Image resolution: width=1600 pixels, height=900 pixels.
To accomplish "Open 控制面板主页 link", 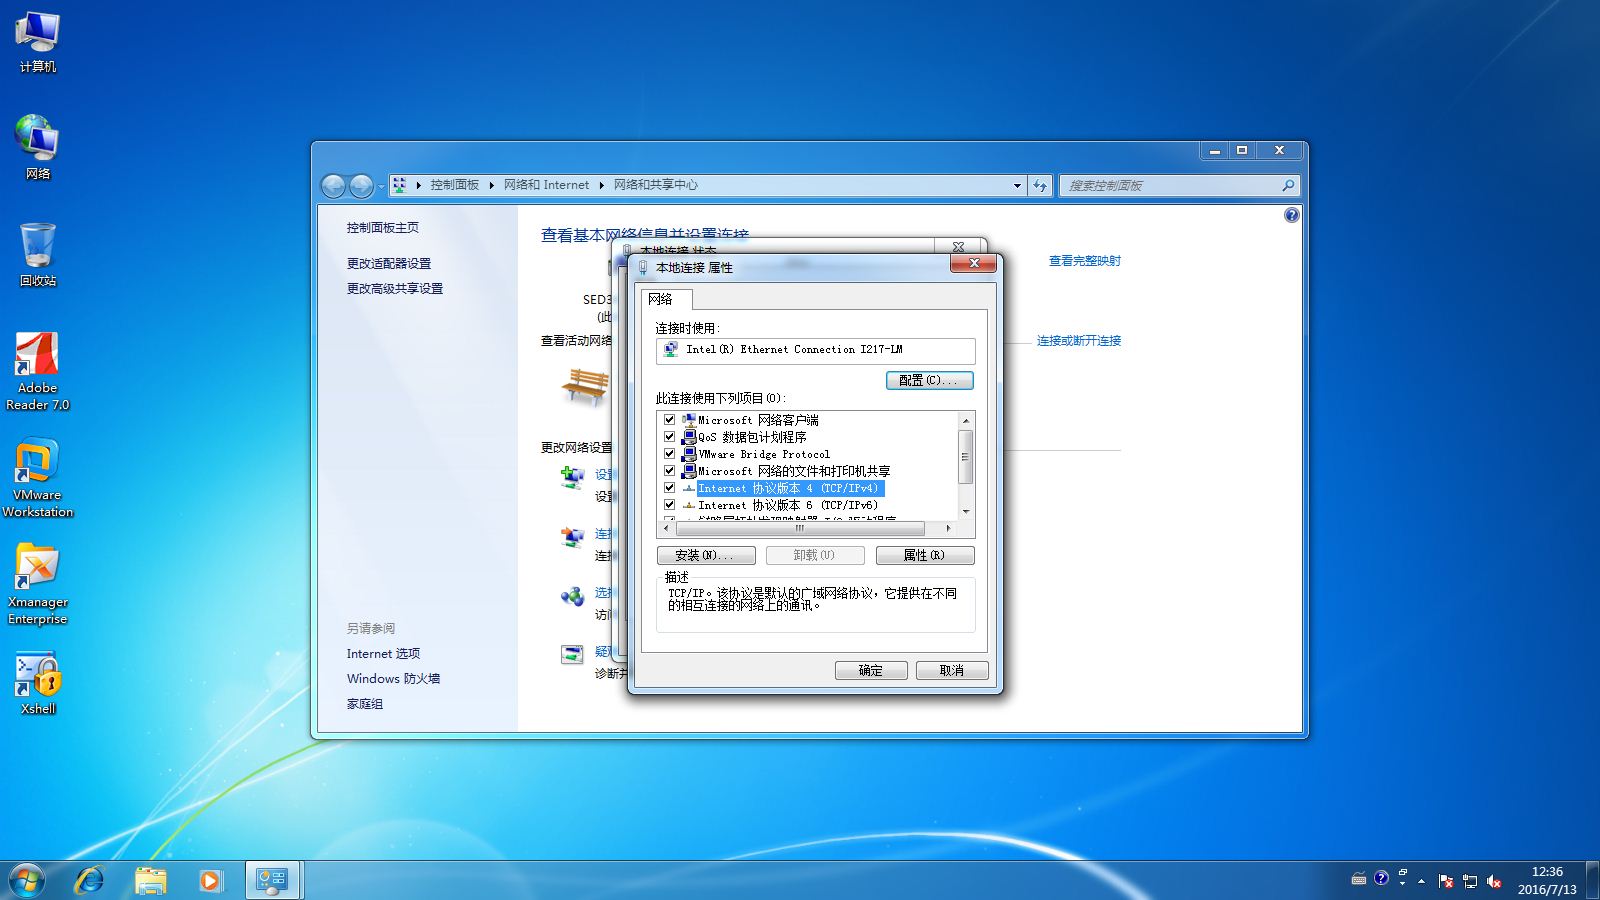I will [x=383, y=227].
